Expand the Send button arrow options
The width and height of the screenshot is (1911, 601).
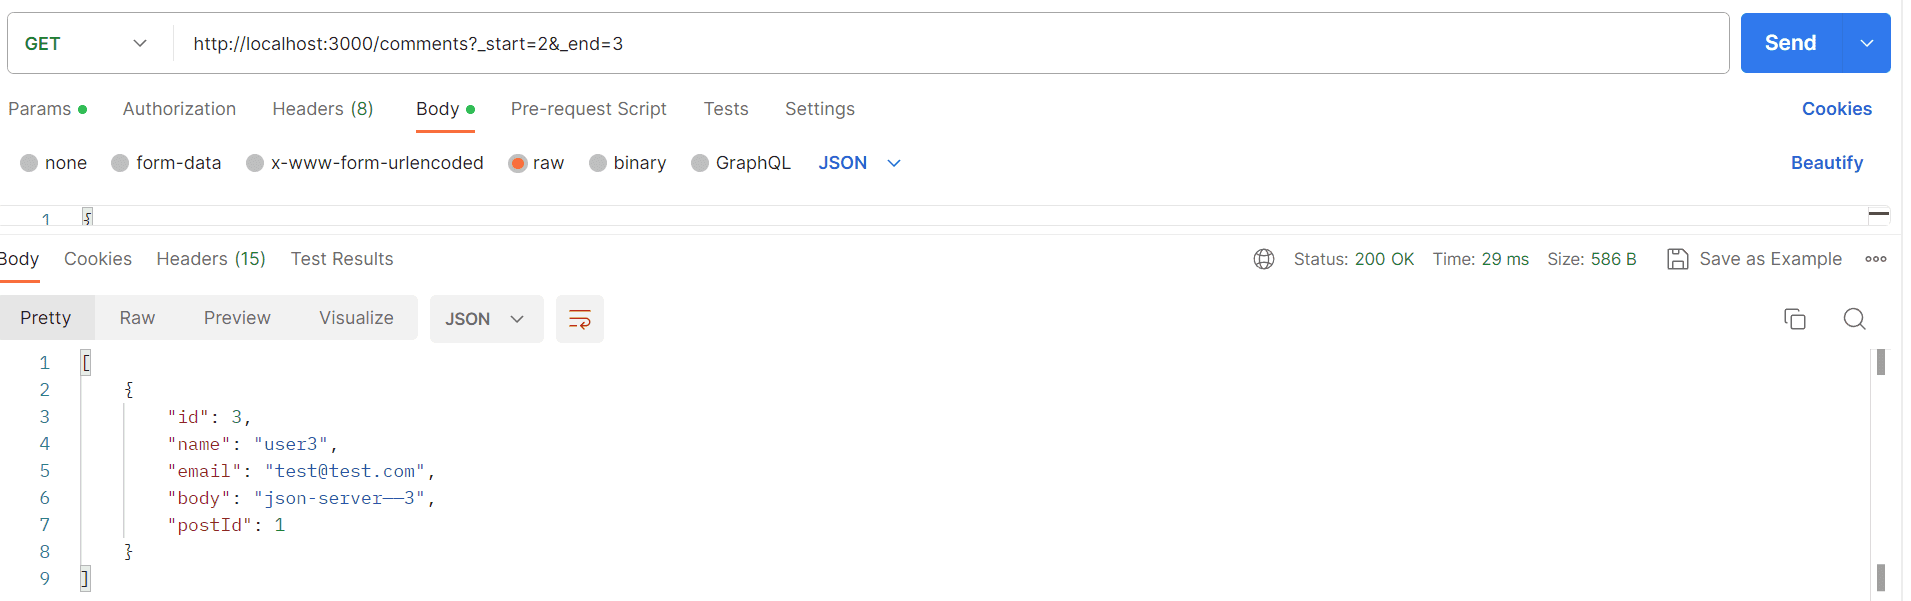1866,43
